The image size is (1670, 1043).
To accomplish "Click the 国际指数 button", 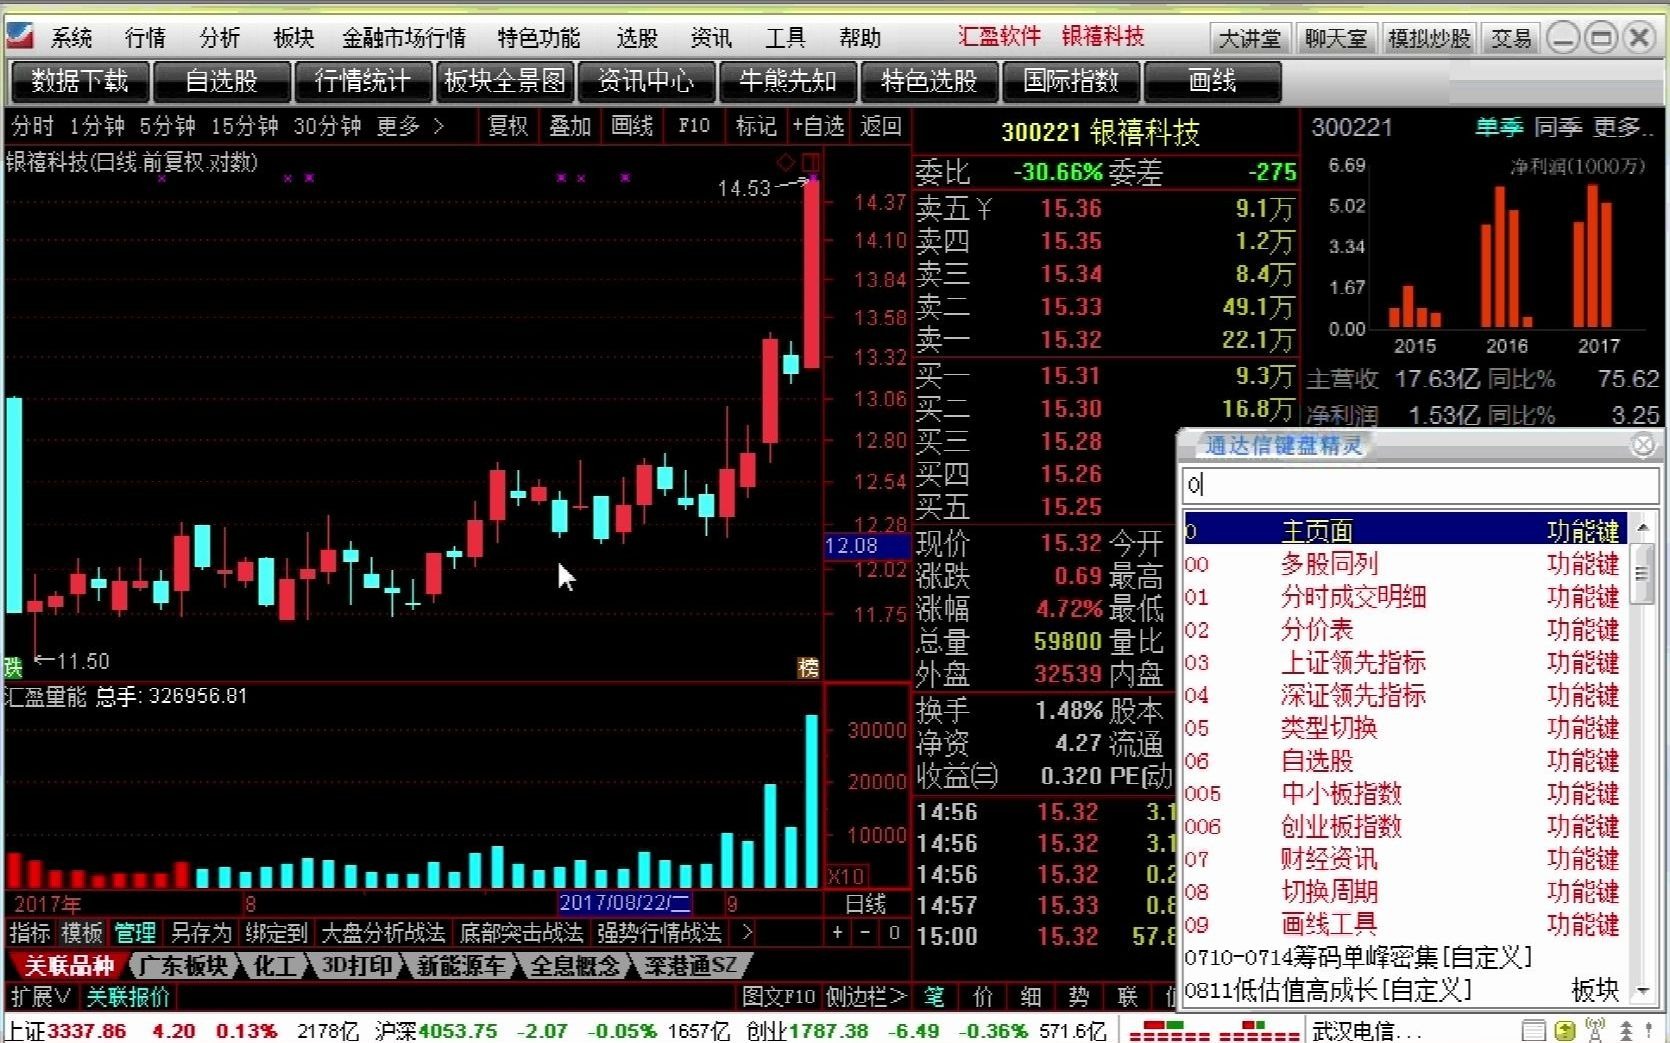I will point(1070,81).
